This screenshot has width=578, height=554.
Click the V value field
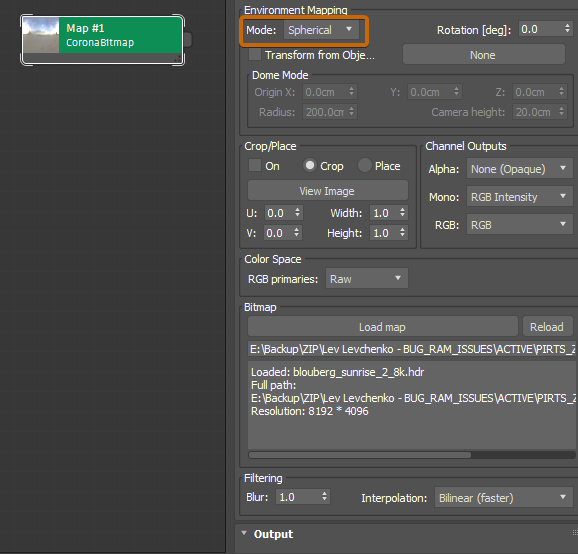pos(278,233)
